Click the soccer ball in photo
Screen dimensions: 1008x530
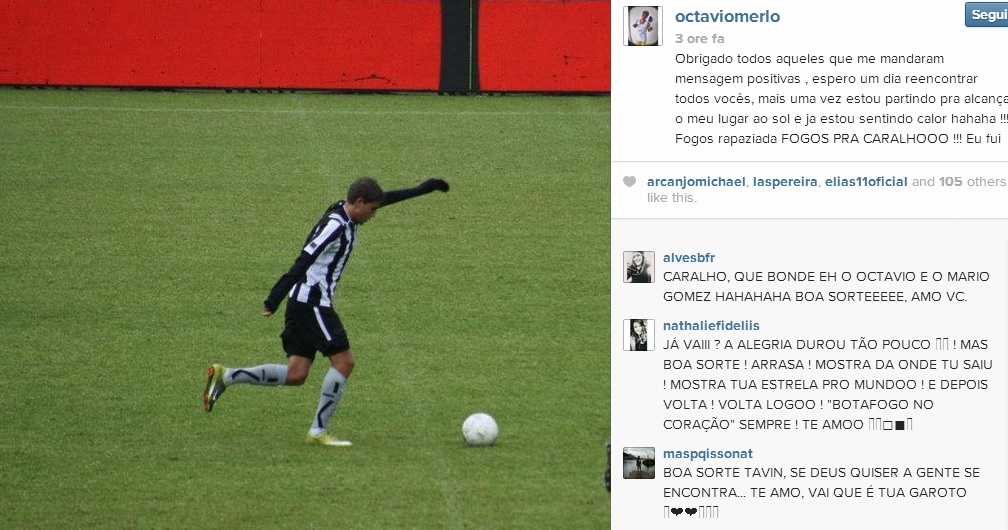click(x=480, y=429)
